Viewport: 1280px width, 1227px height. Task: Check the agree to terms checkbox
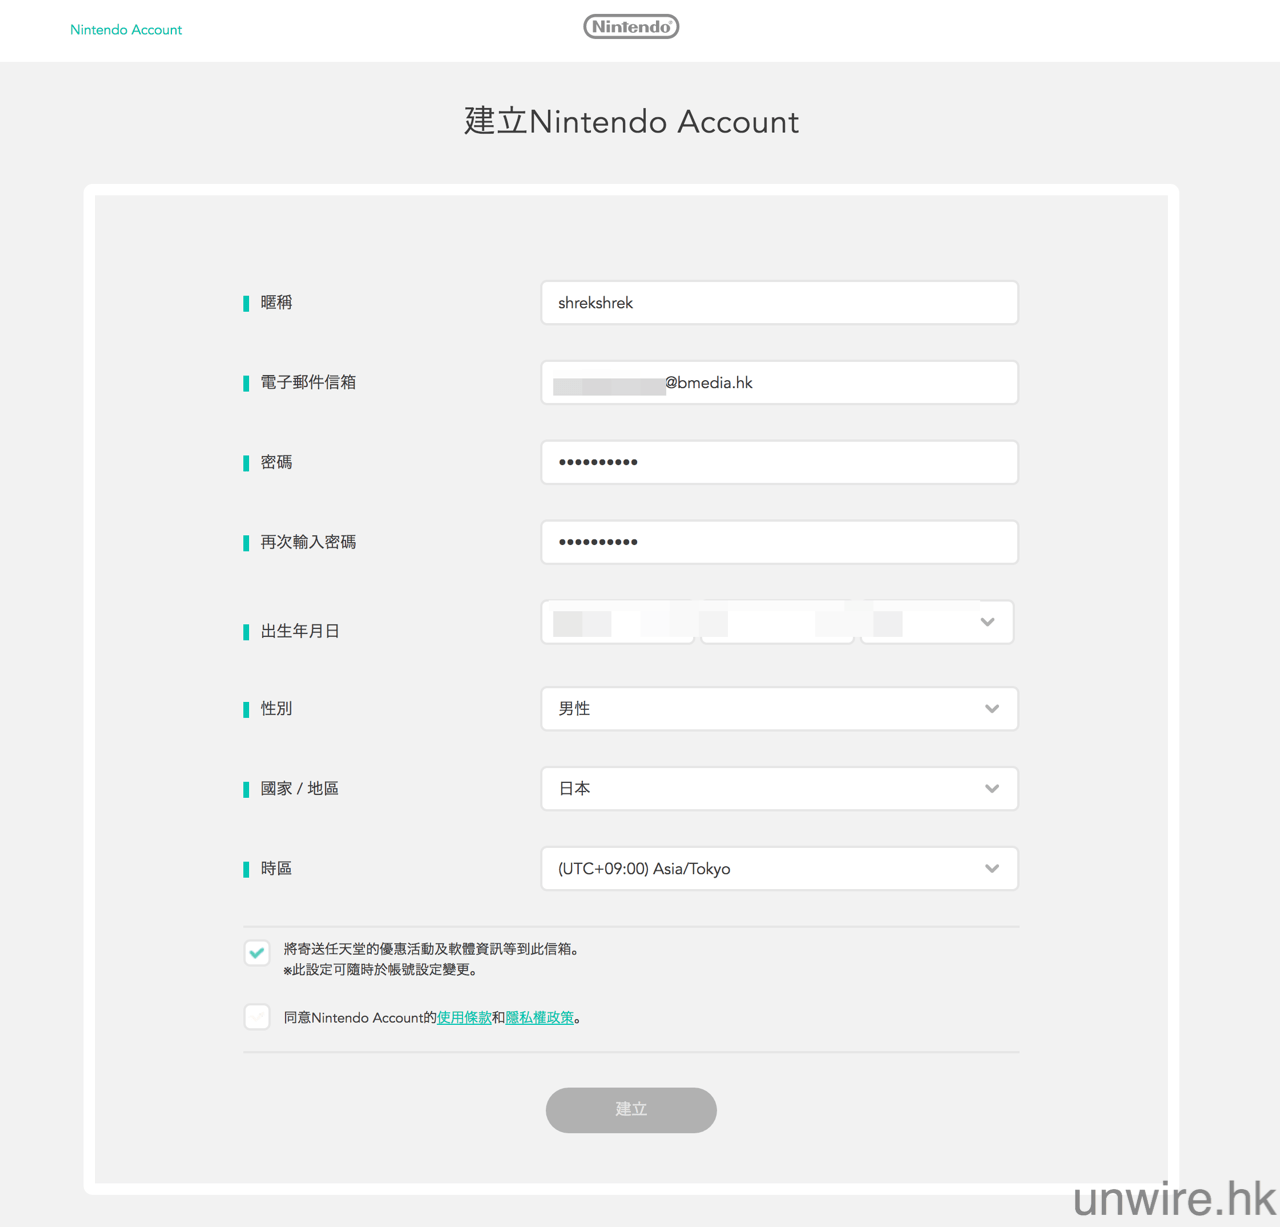point(257,1017)
